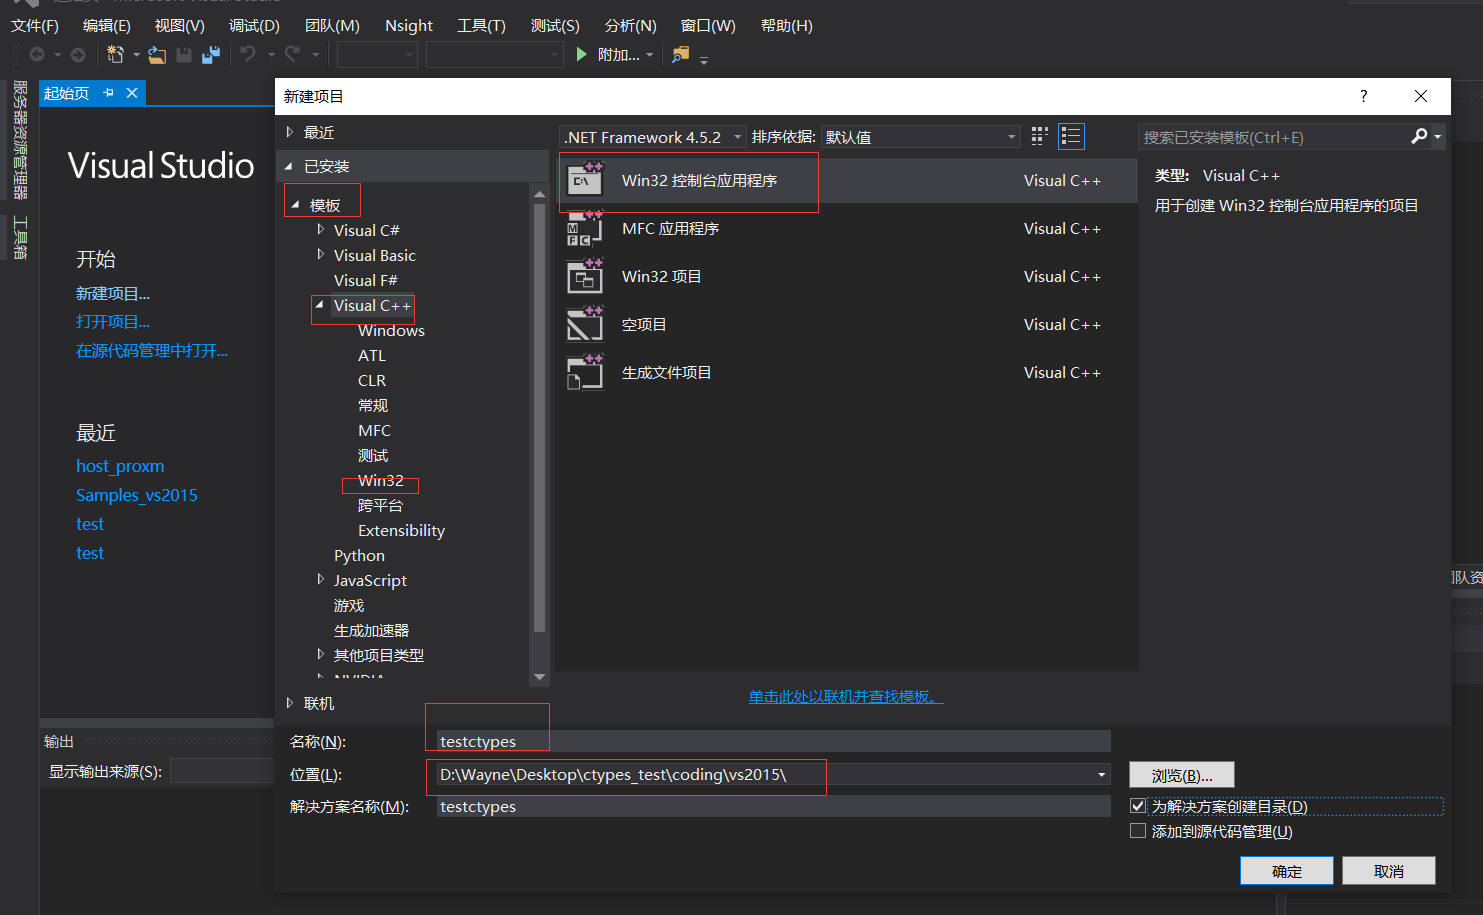1483x915 pixels.
Task: Click the Browse button
Action: point(1182,775)
